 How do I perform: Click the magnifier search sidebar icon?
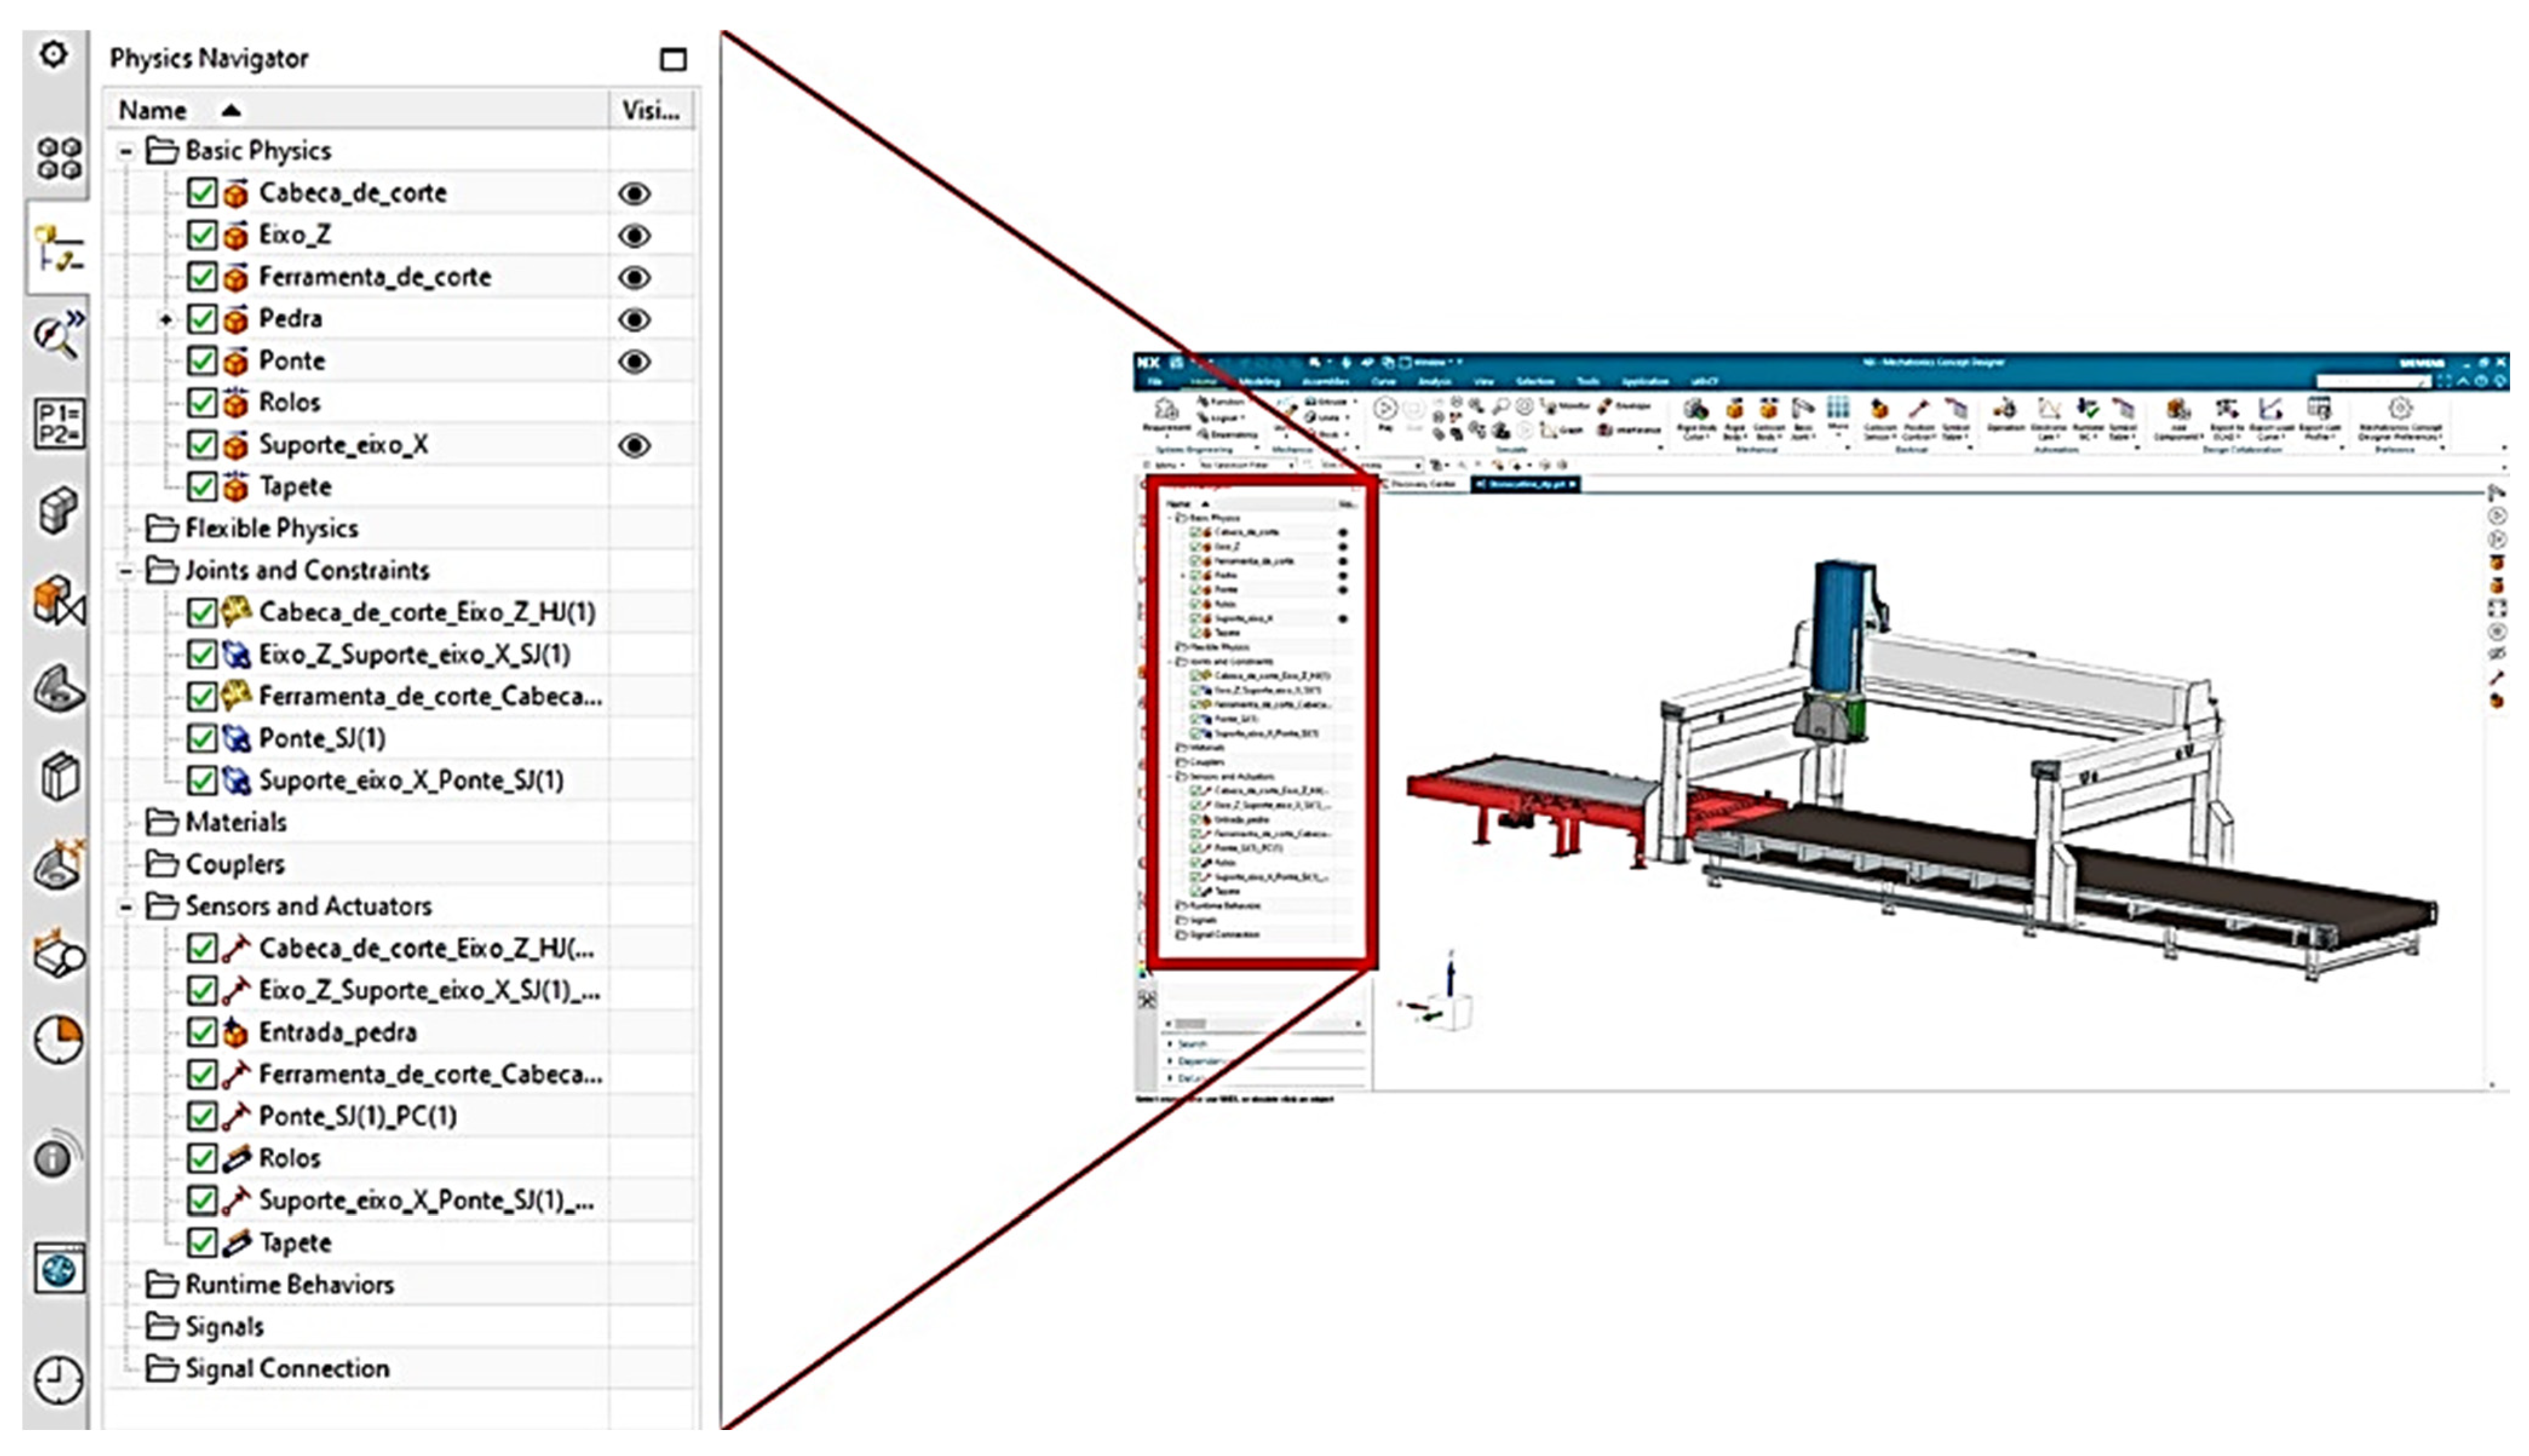point(58,335)
